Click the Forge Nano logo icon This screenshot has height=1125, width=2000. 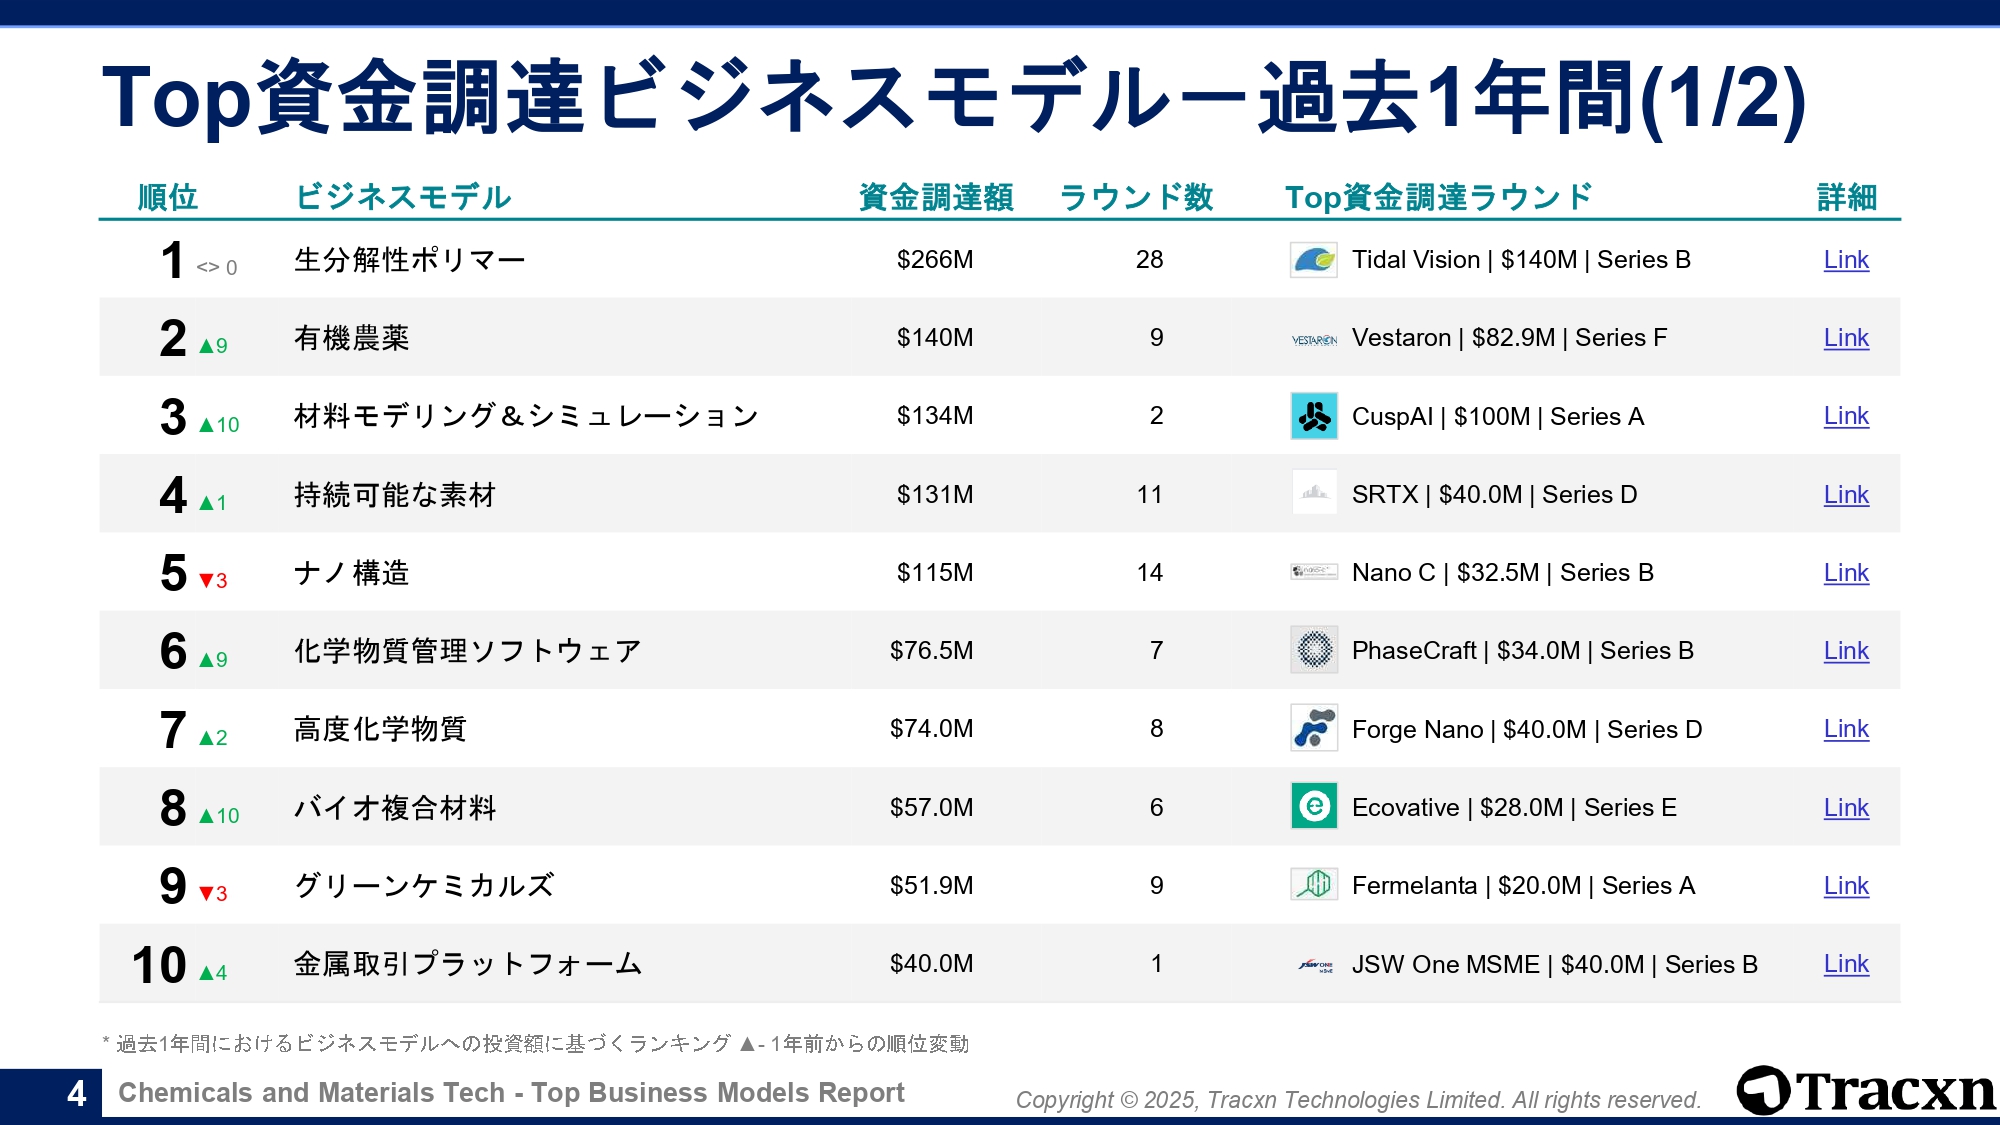tap(1314, 728)
